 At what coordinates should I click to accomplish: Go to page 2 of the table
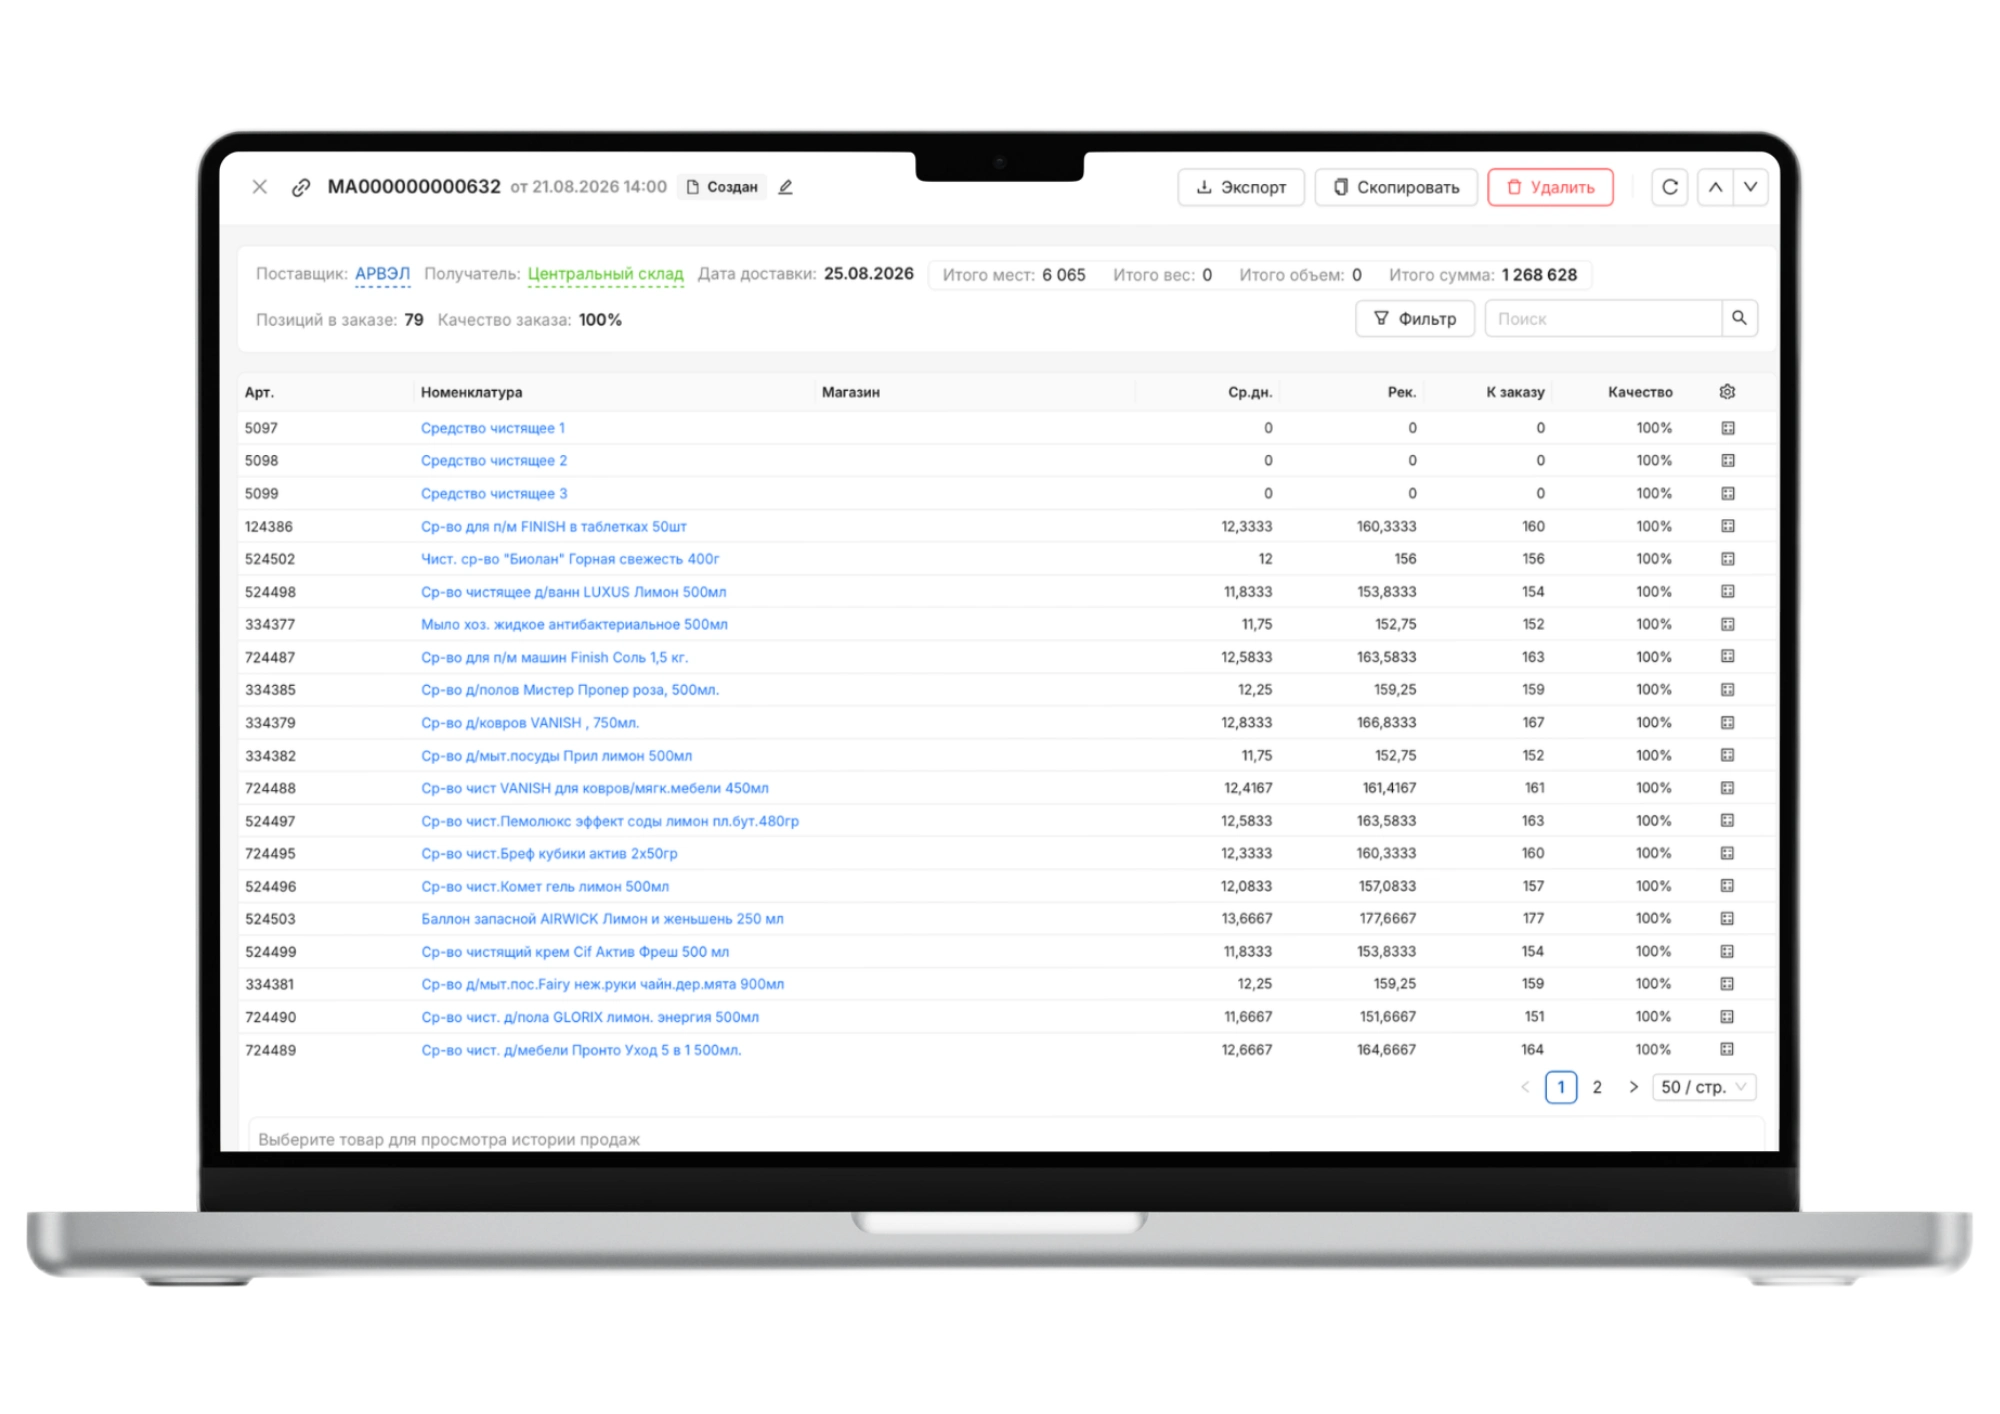1597,1087
